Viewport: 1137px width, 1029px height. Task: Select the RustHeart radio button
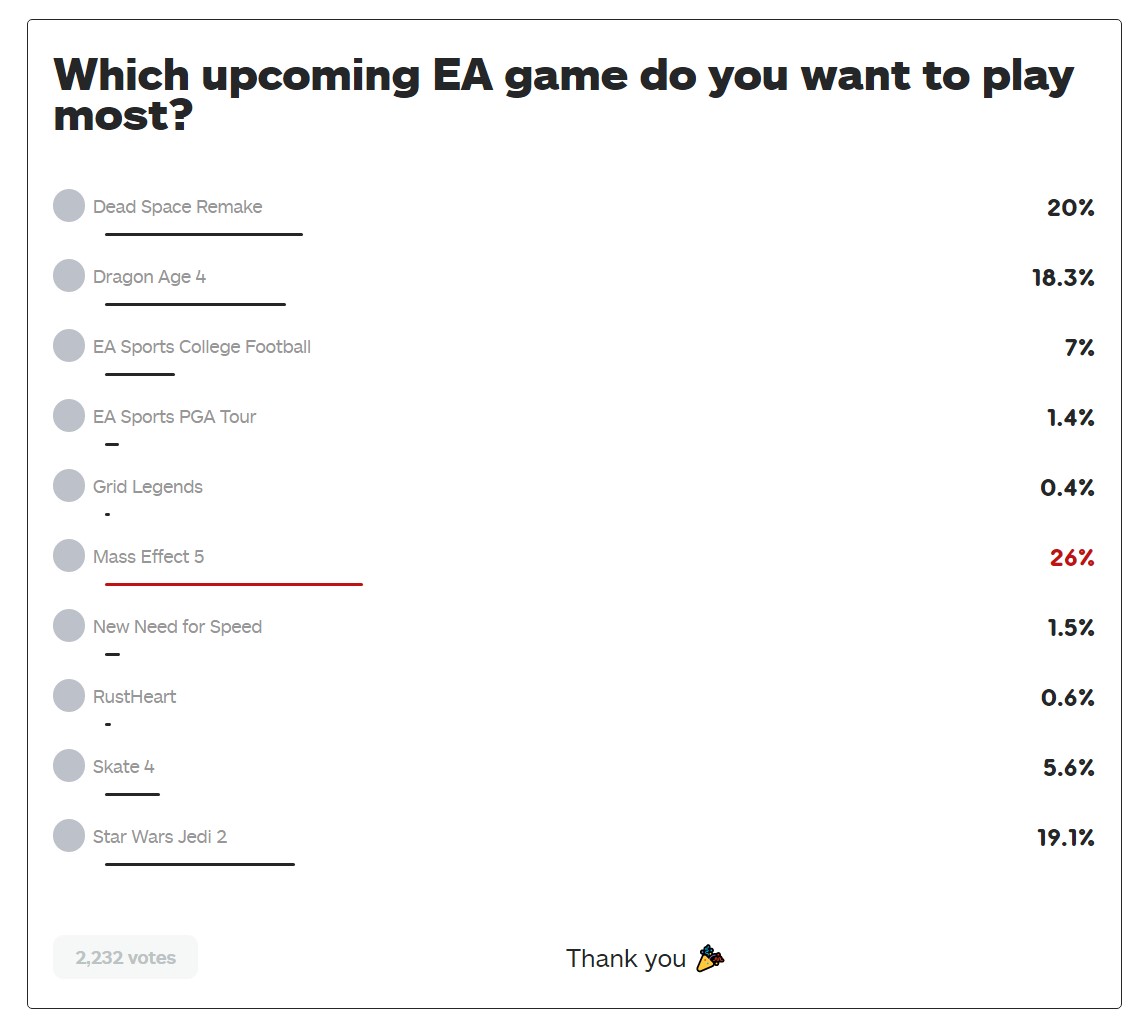click(x=69, y=696)
